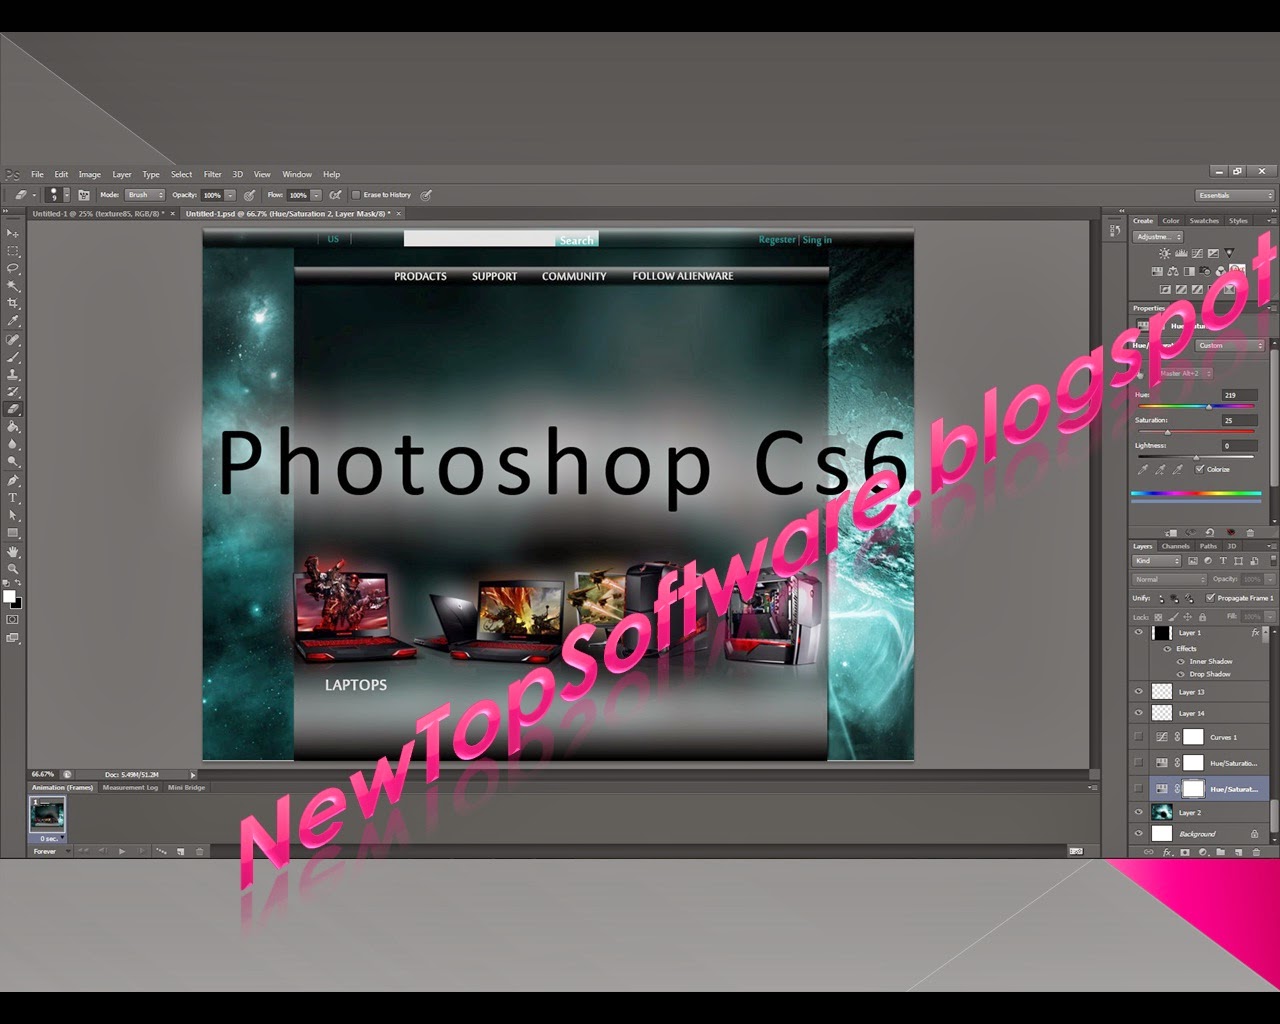The image size is (1280, 1024).
Task: Select the Clone Stamp tool
Action: (13, 374)
